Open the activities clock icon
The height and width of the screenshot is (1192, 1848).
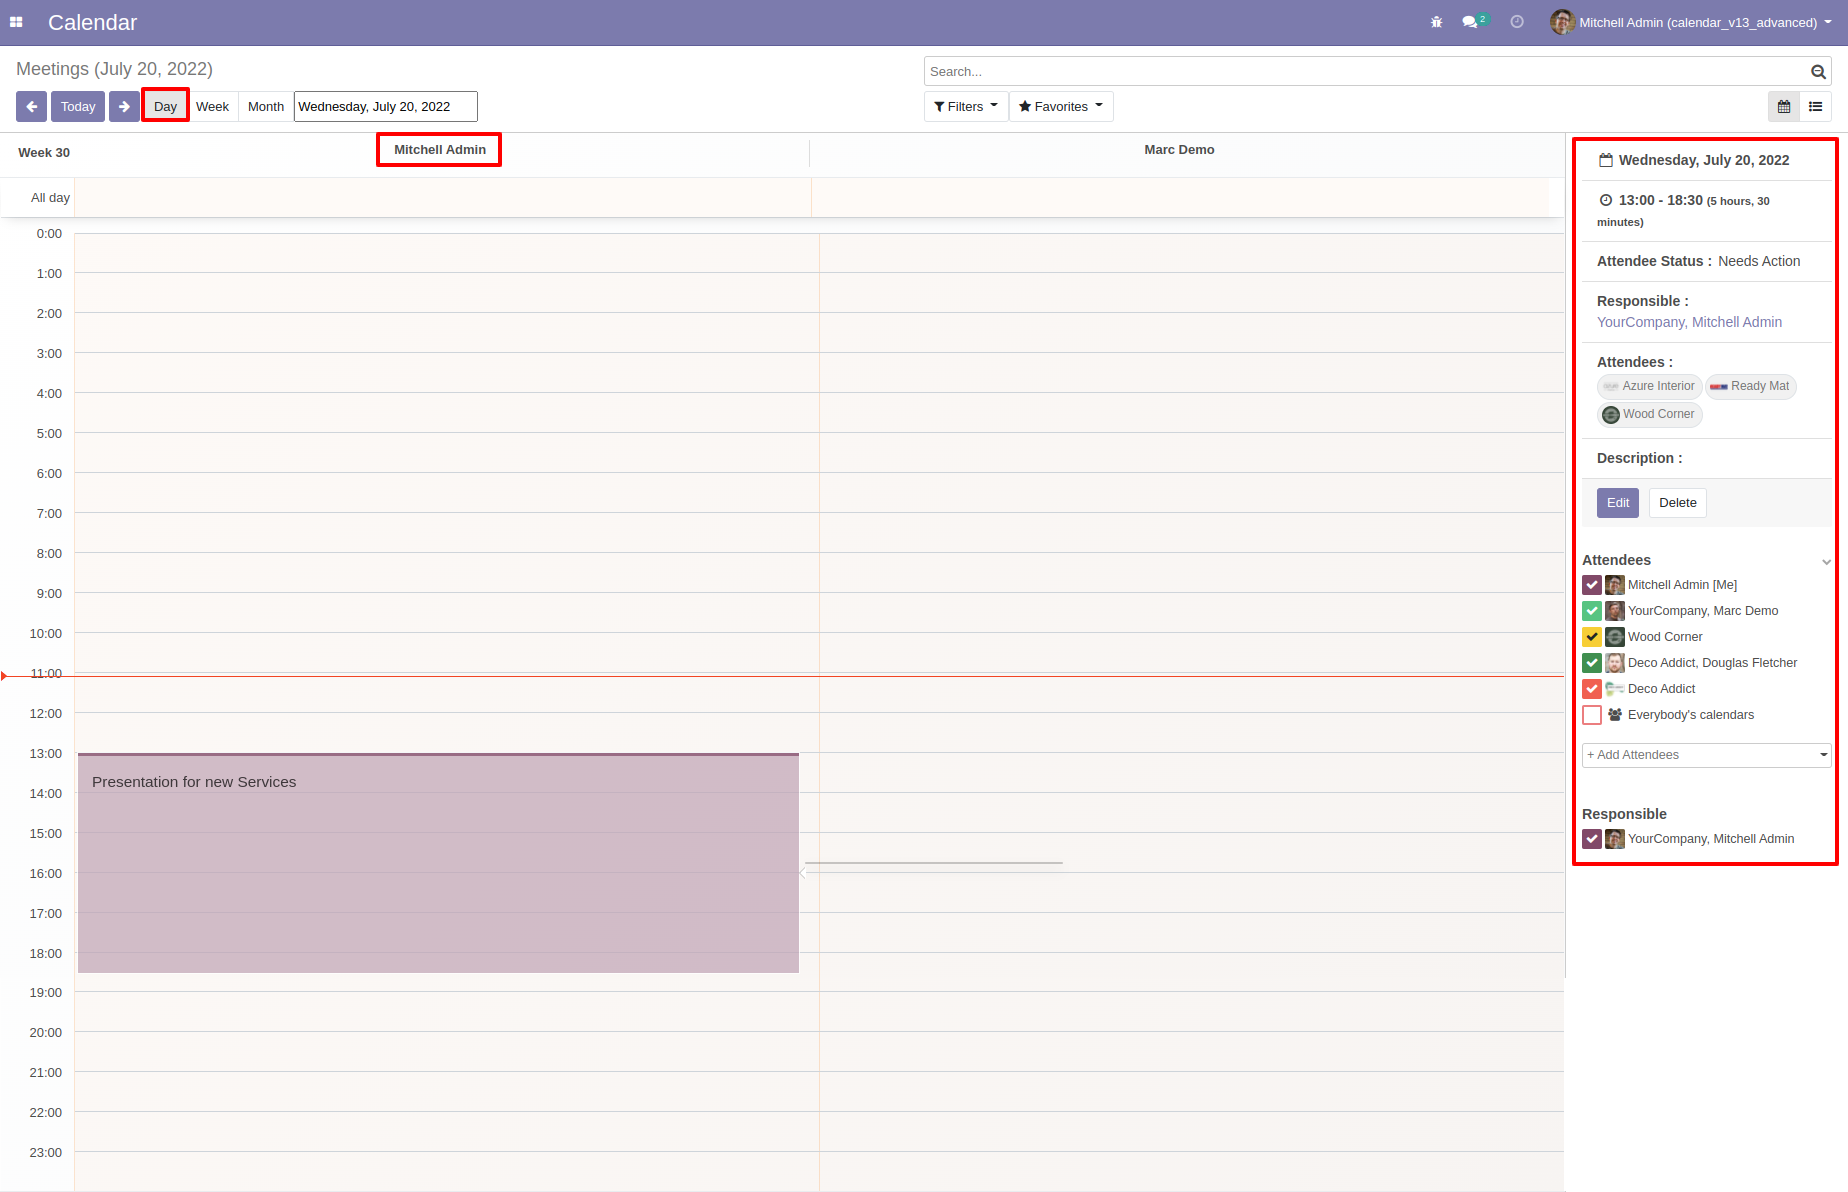click(1517, 22)
